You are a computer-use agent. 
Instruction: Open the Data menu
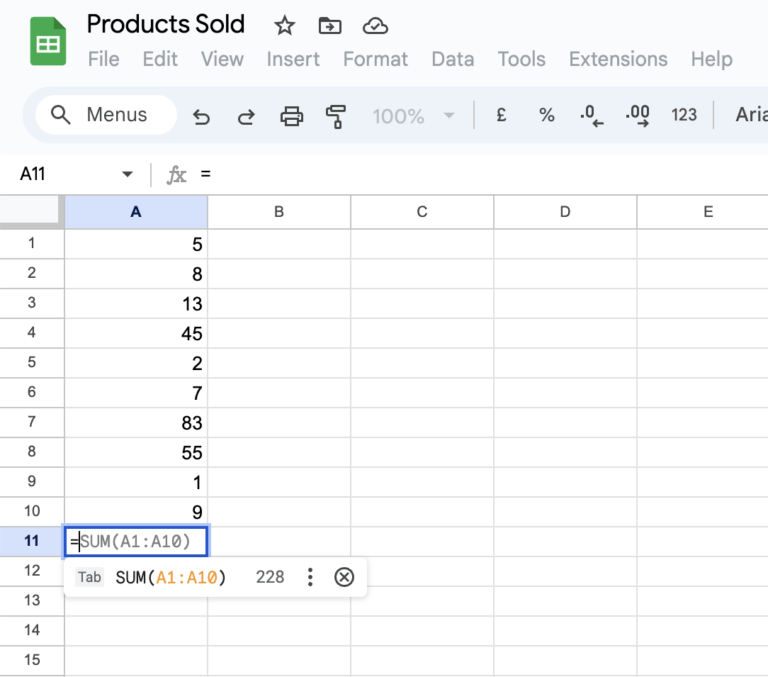point(453,59)
